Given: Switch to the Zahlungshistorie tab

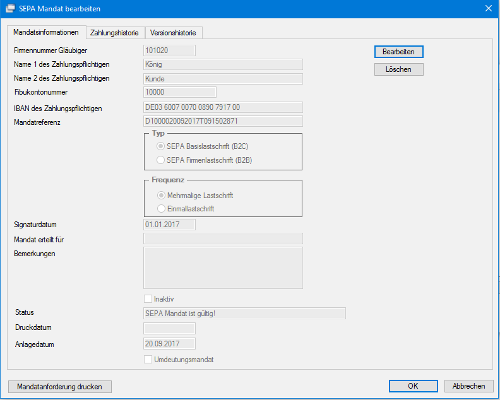Looking at the screenshot, I should pyautogui.click(x=115, y=33).
